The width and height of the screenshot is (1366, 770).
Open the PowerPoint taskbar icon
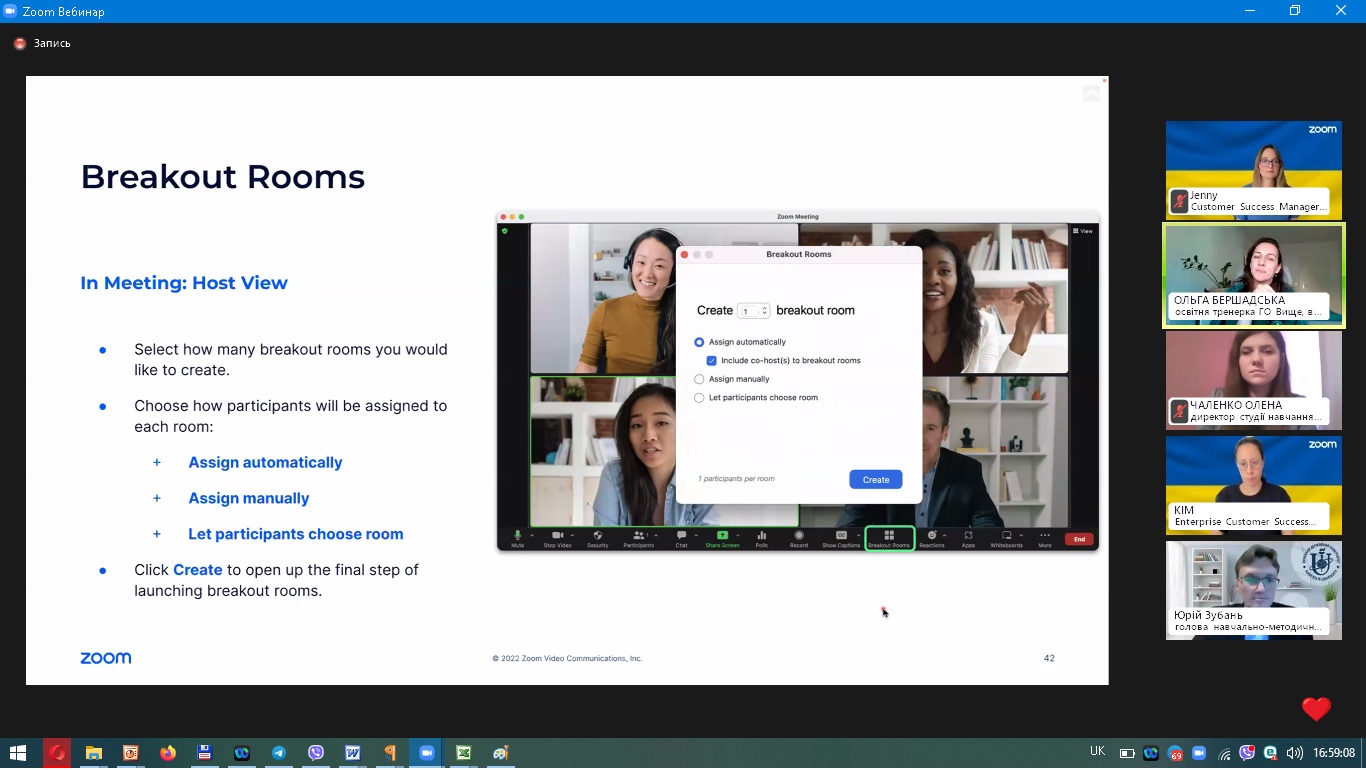click(131, 753)
